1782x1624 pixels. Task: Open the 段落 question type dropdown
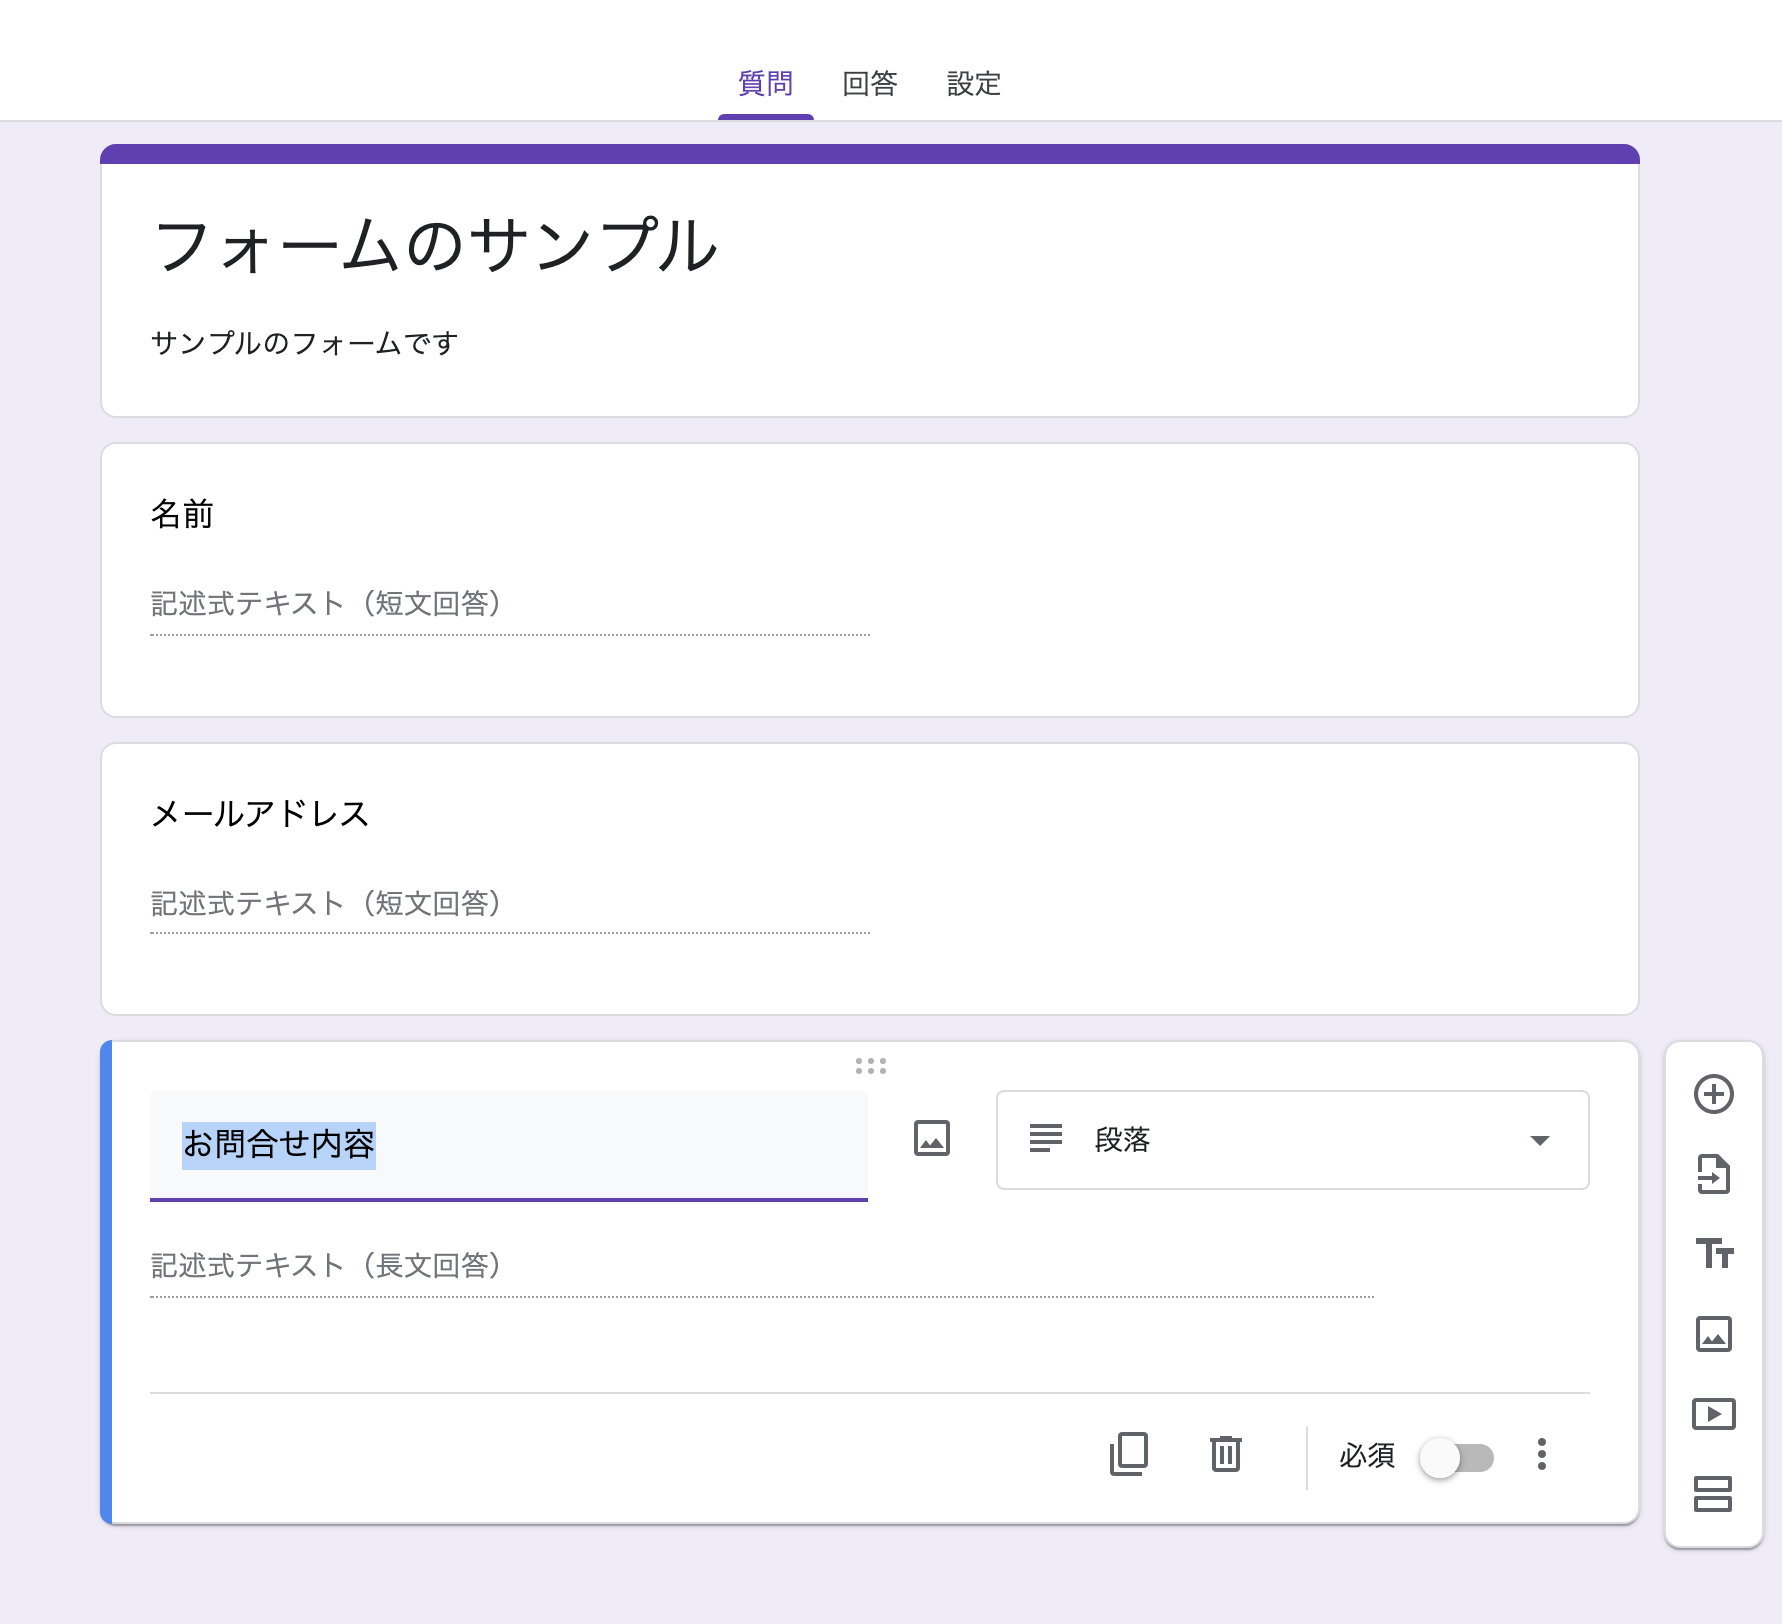[x=1293, y=1140]
